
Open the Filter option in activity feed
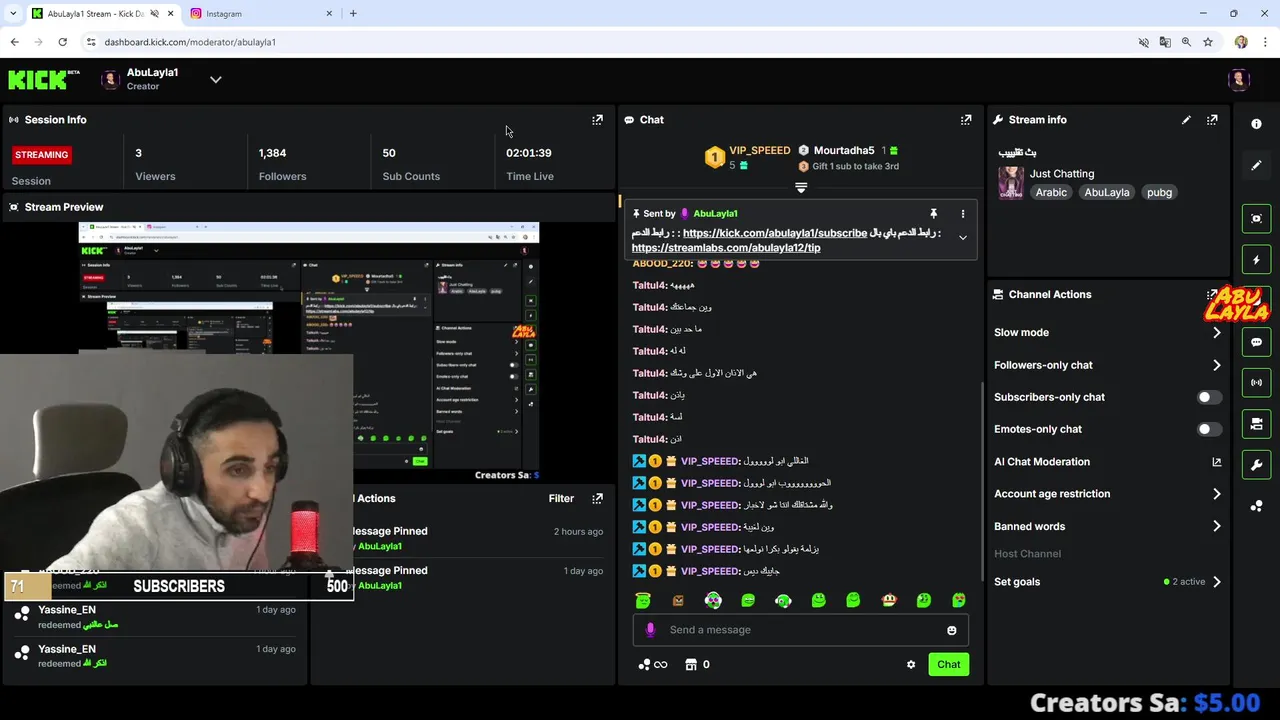click(561, 498)
